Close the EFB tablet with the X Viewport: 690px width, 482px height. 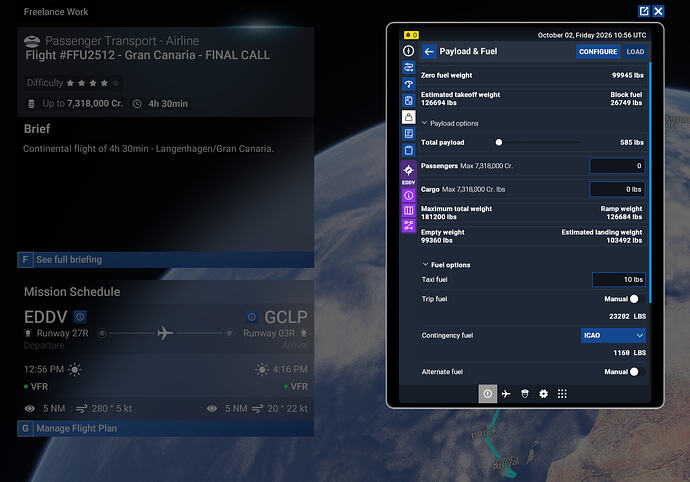658,11
